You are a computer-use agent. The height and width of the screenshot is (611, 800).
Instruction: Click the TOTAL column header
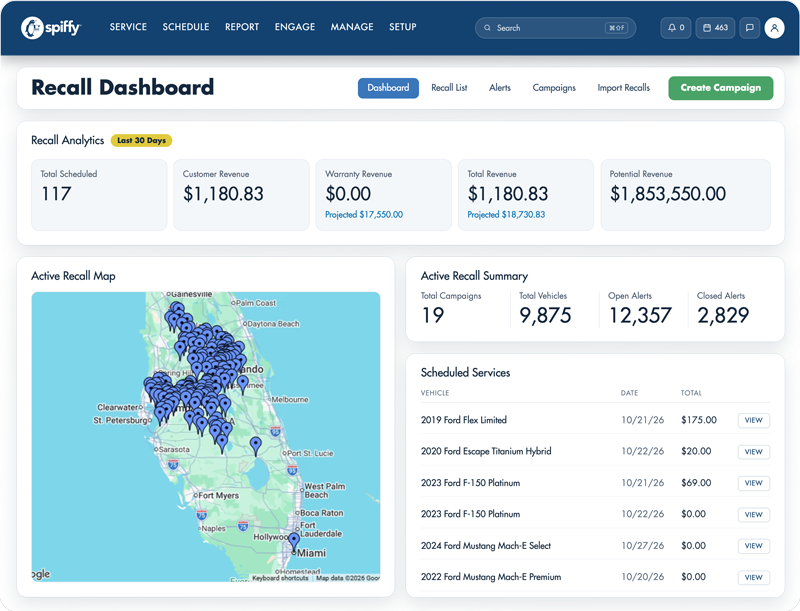[691, 393]
